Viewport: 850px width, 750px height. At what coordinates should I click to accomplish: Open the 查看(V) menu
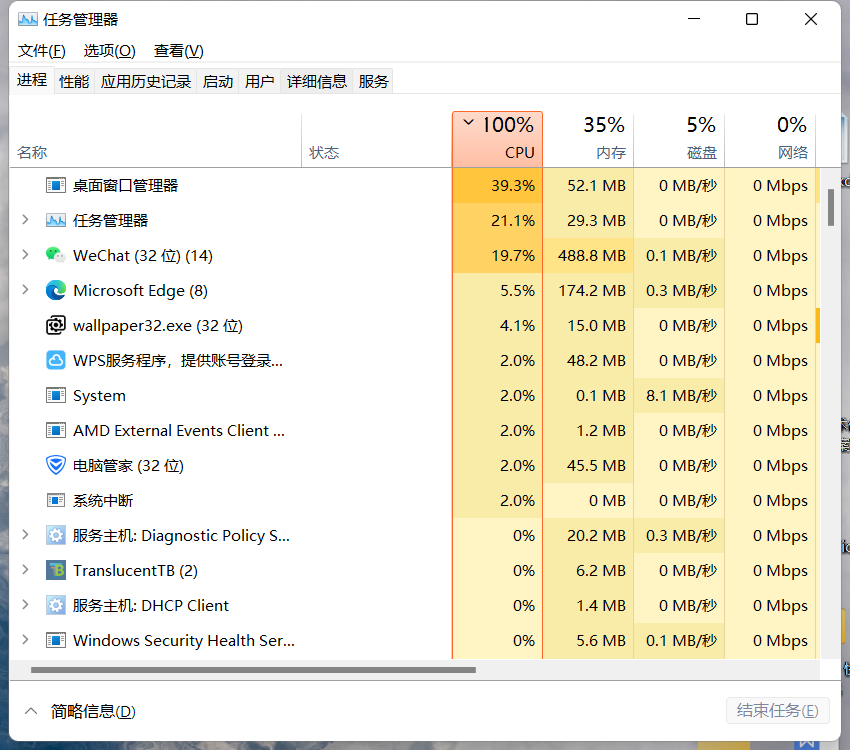tap(179, 51)
